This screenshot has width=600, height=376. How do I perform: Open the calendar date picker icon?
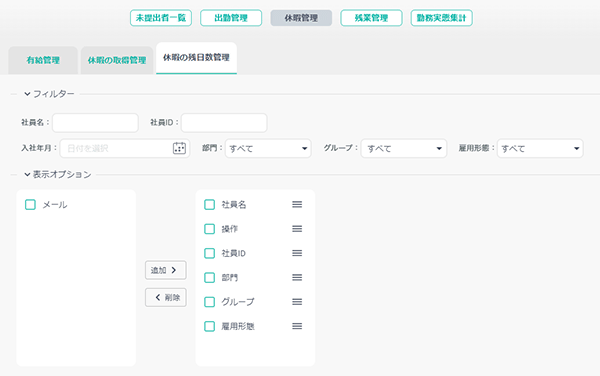(x=179, y=148)
